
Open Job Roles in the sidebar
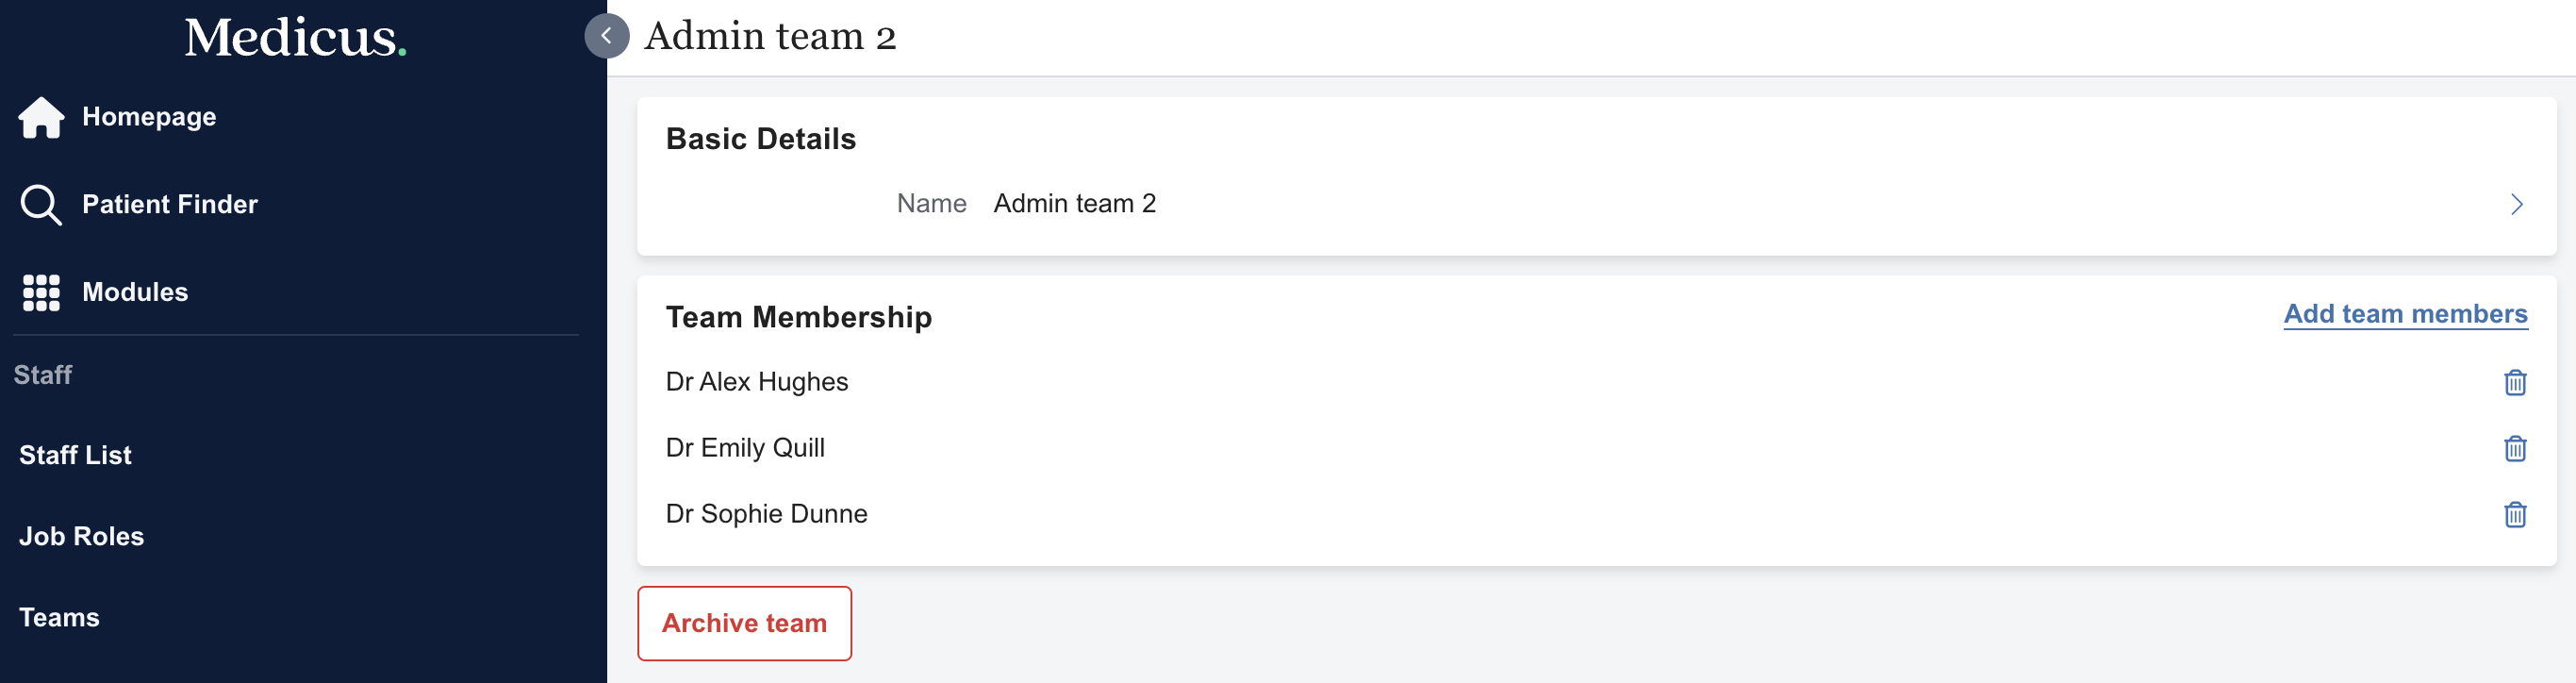[81, 536]
